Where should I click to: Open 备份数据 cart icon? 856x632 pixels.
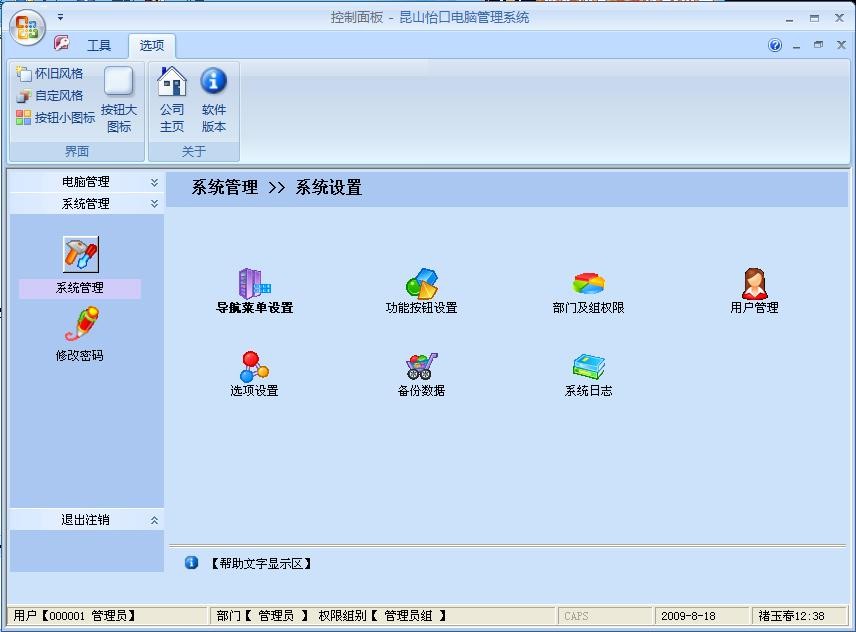click(421, 374)
